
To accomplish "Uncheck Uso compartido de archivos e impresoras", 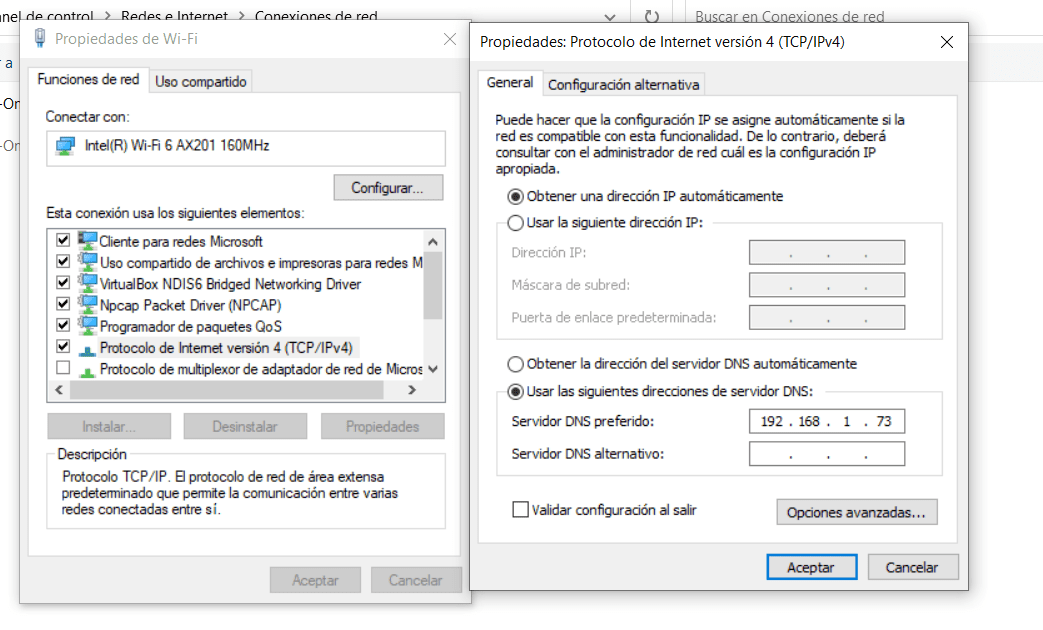I will tap(63, 261).
